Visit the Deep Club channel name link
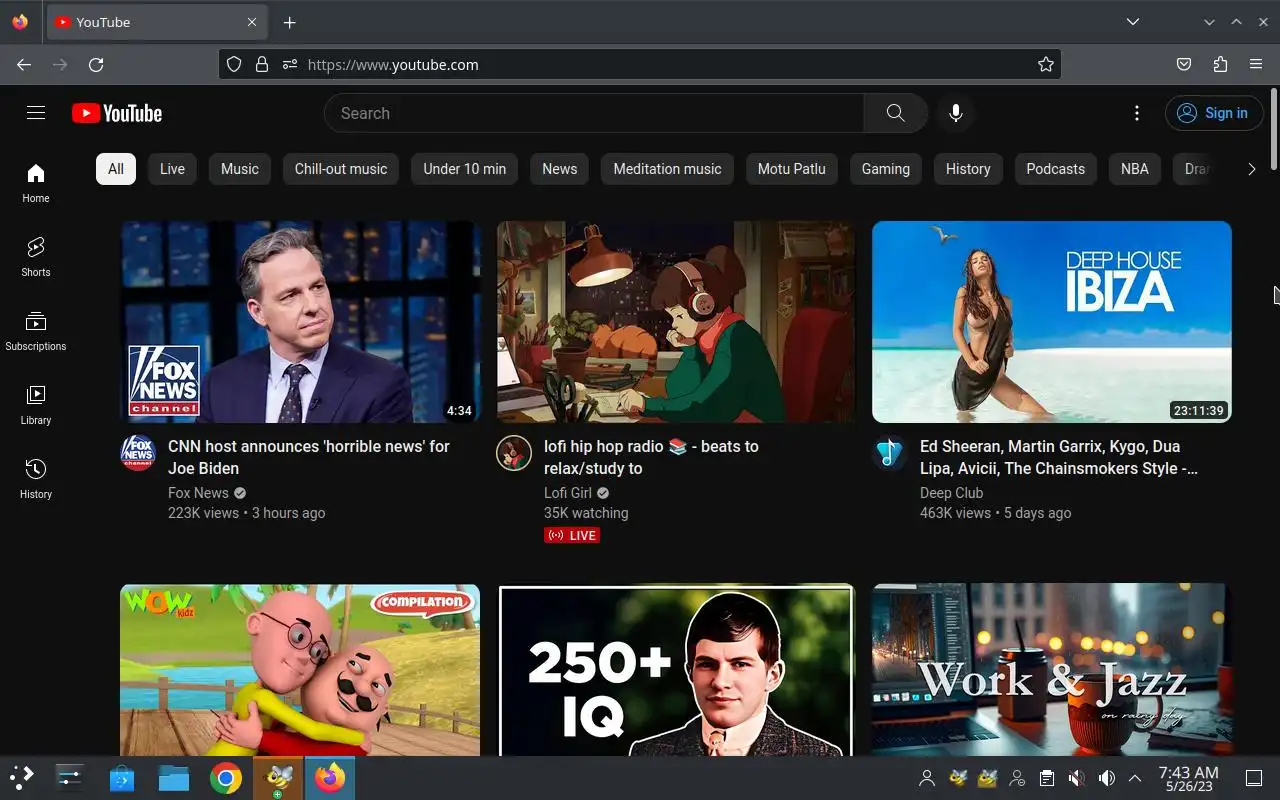The height and width of the screenshot is (800, 1280). [951, 493]
